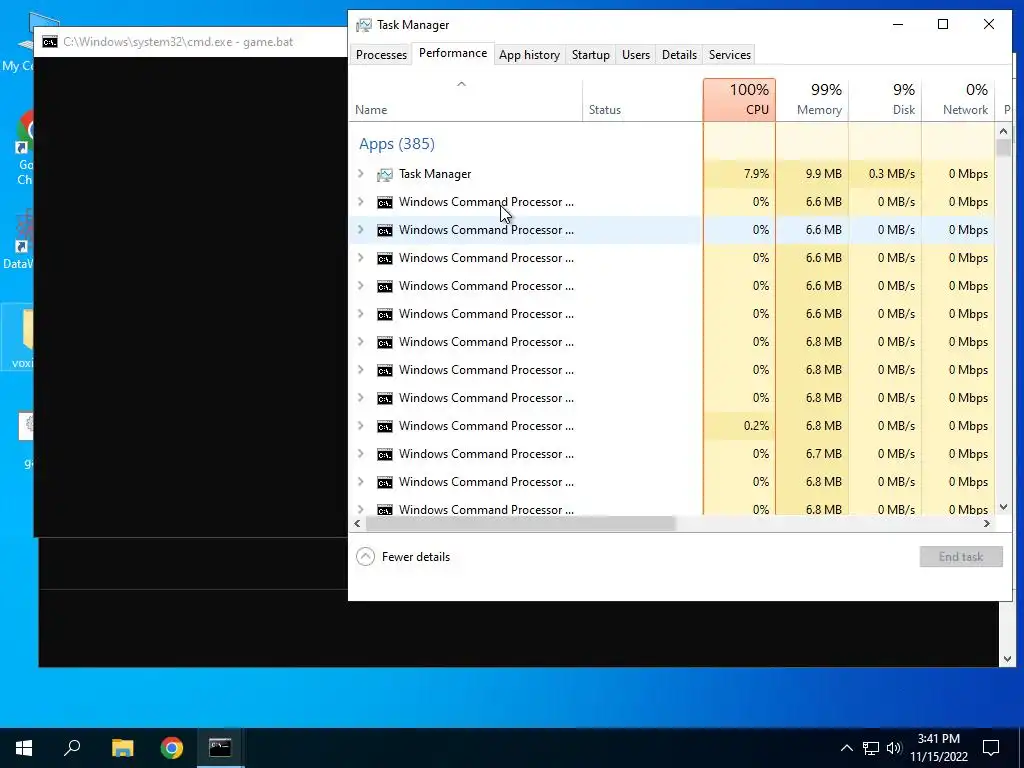
Task: Expand the Command Processor row using 0.2% CPU
Action: coord(360,426)
